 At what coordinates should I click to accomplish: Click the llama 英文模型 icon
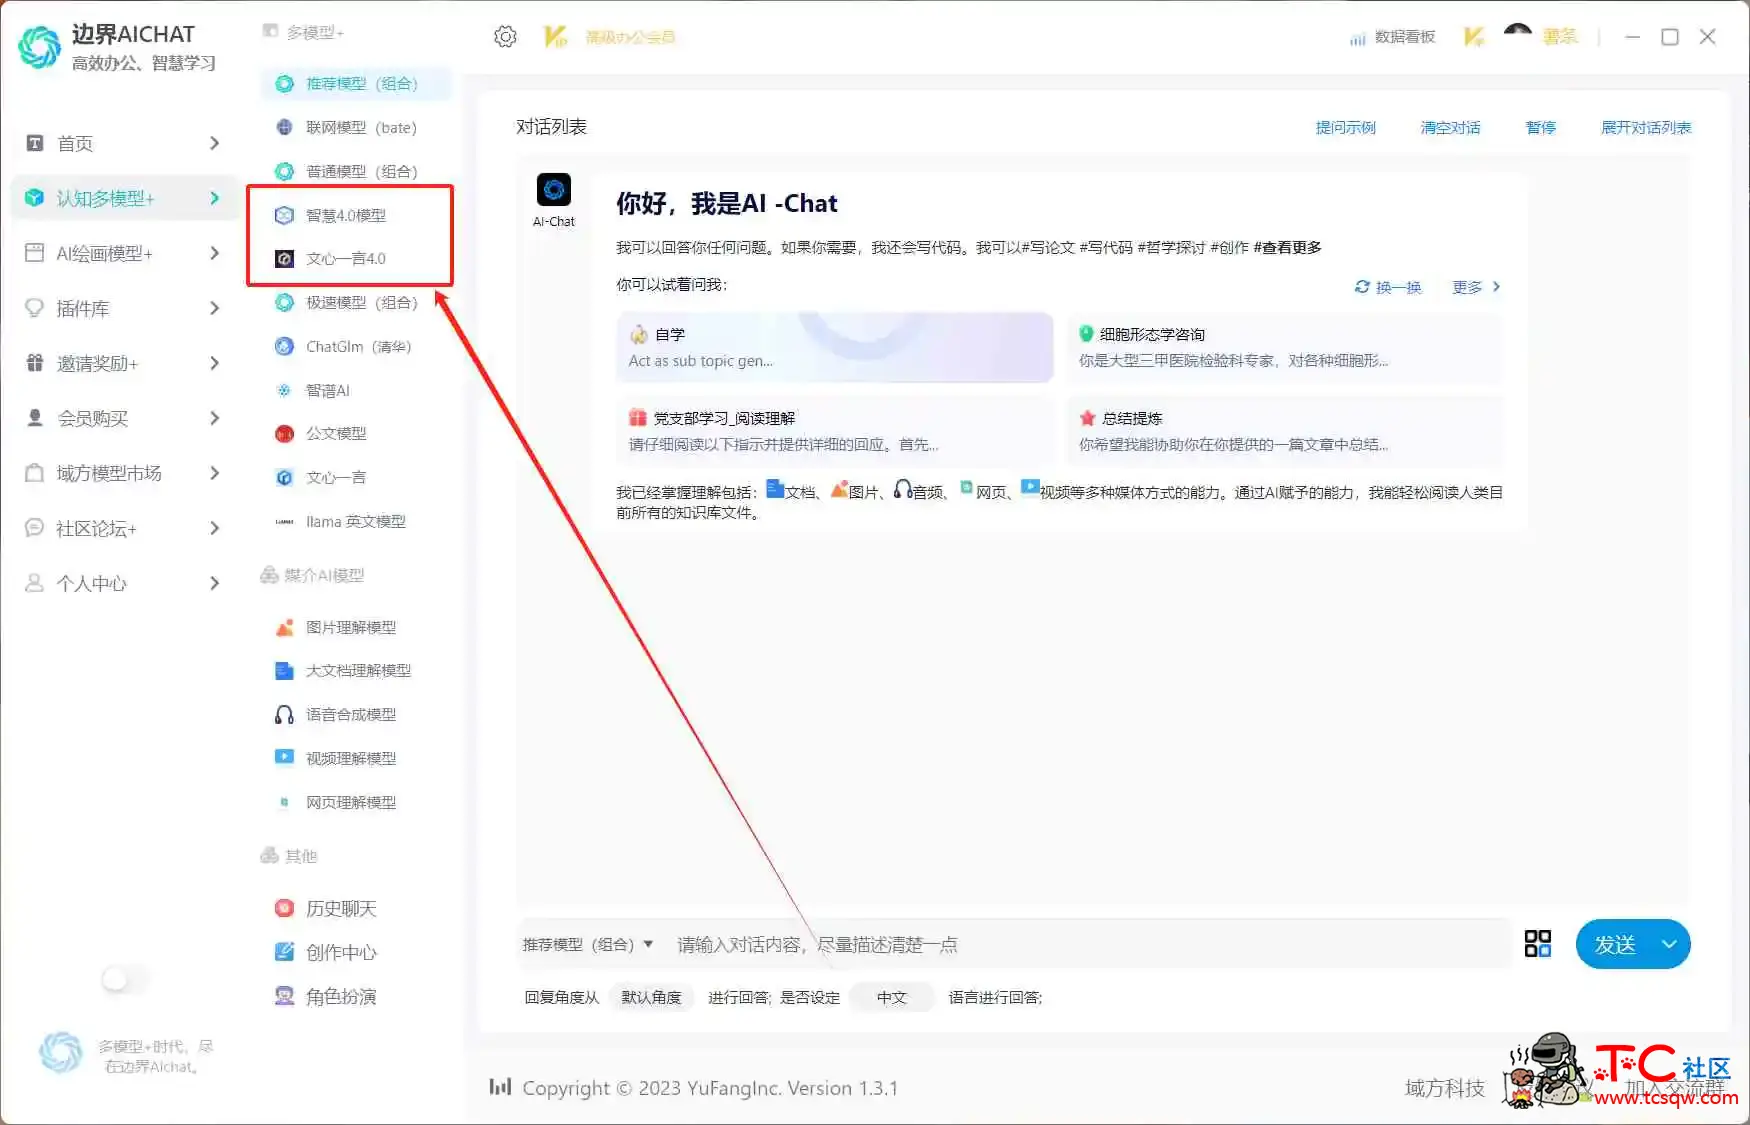284,521
